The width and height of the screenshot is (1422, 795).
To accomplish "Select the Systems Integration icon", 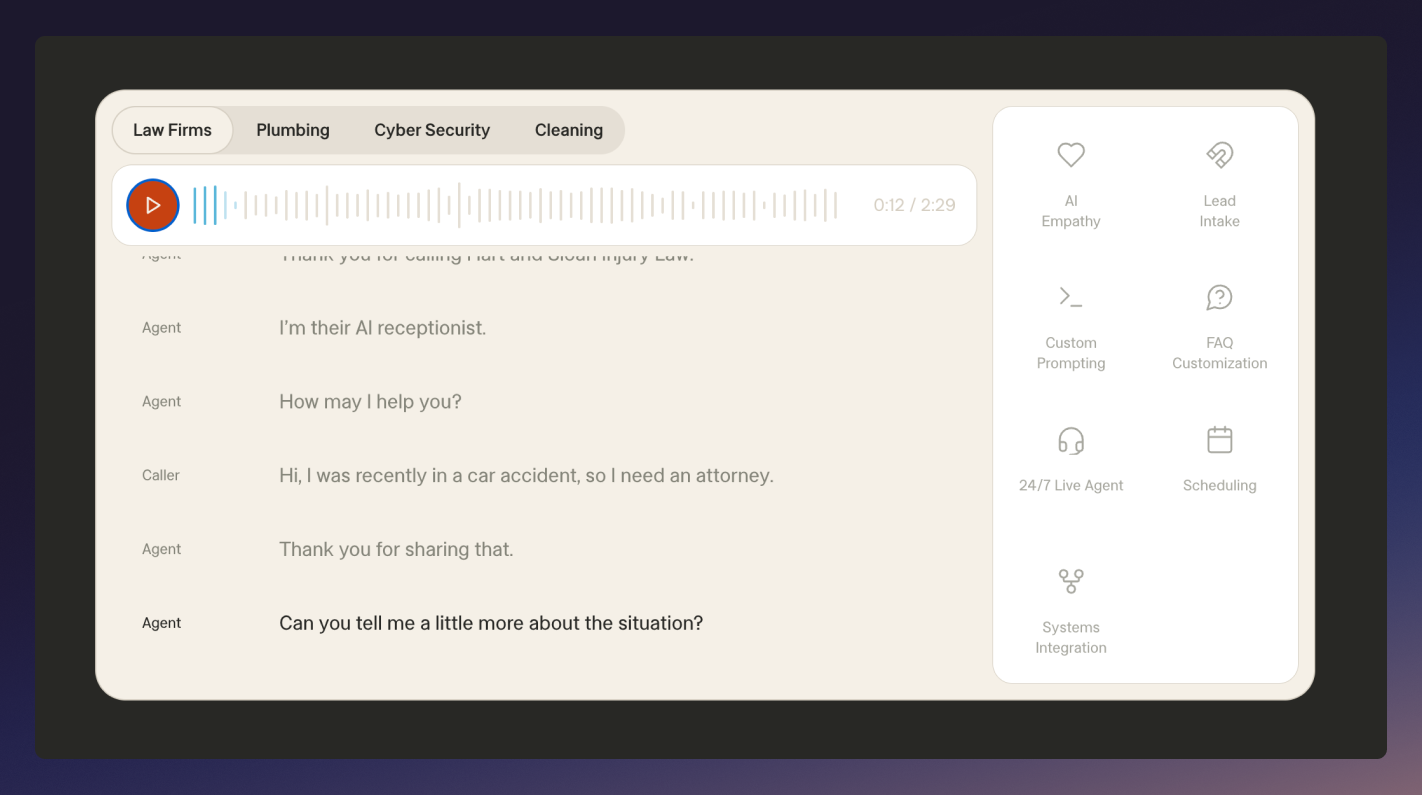I will tap(1071, 581).
